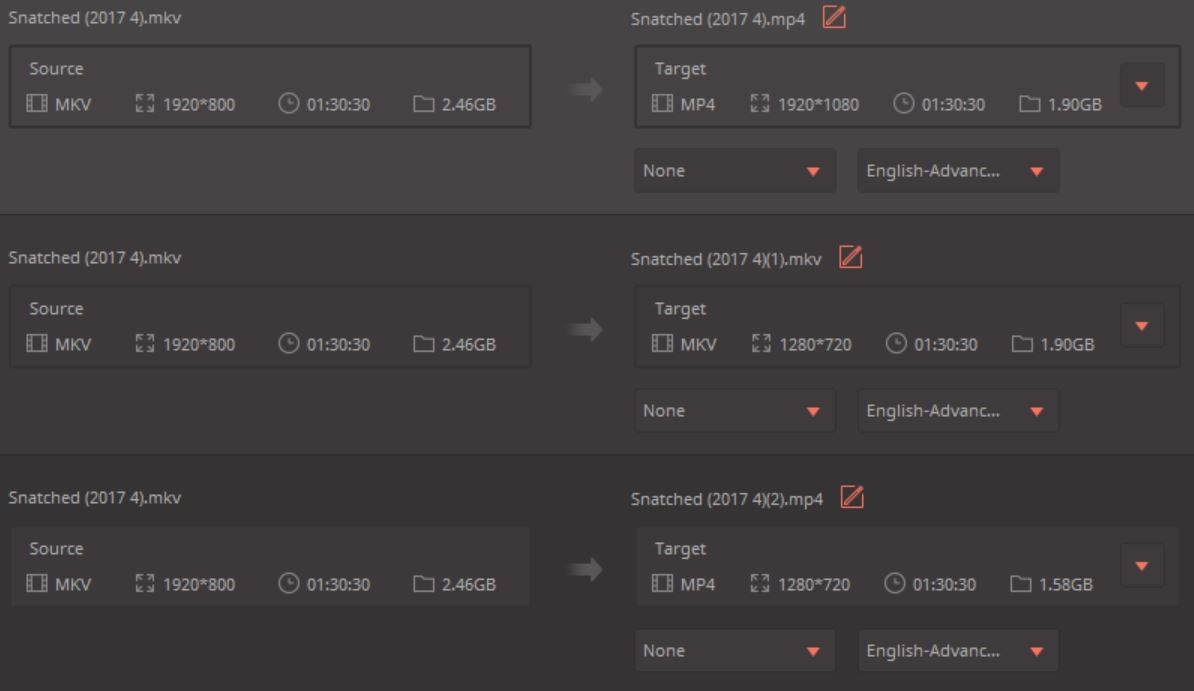Open English-Advanc... audio dropdown in second row
The height and width of the screenshot is (691, 1194).
pyautogui.click(x=958, y=411)
